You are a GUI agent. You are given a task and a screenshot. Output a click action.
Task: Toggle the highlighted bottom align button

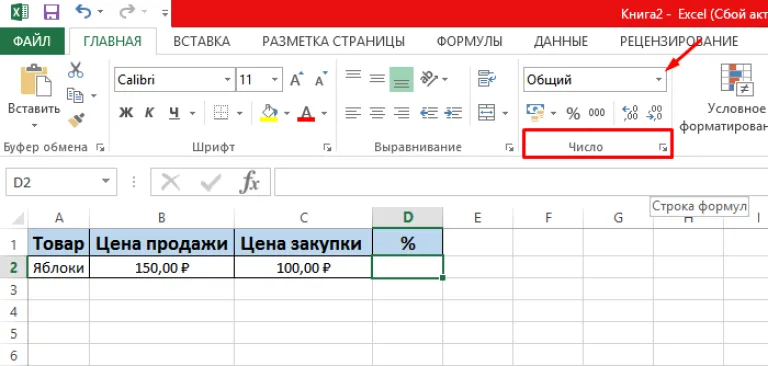402,79
